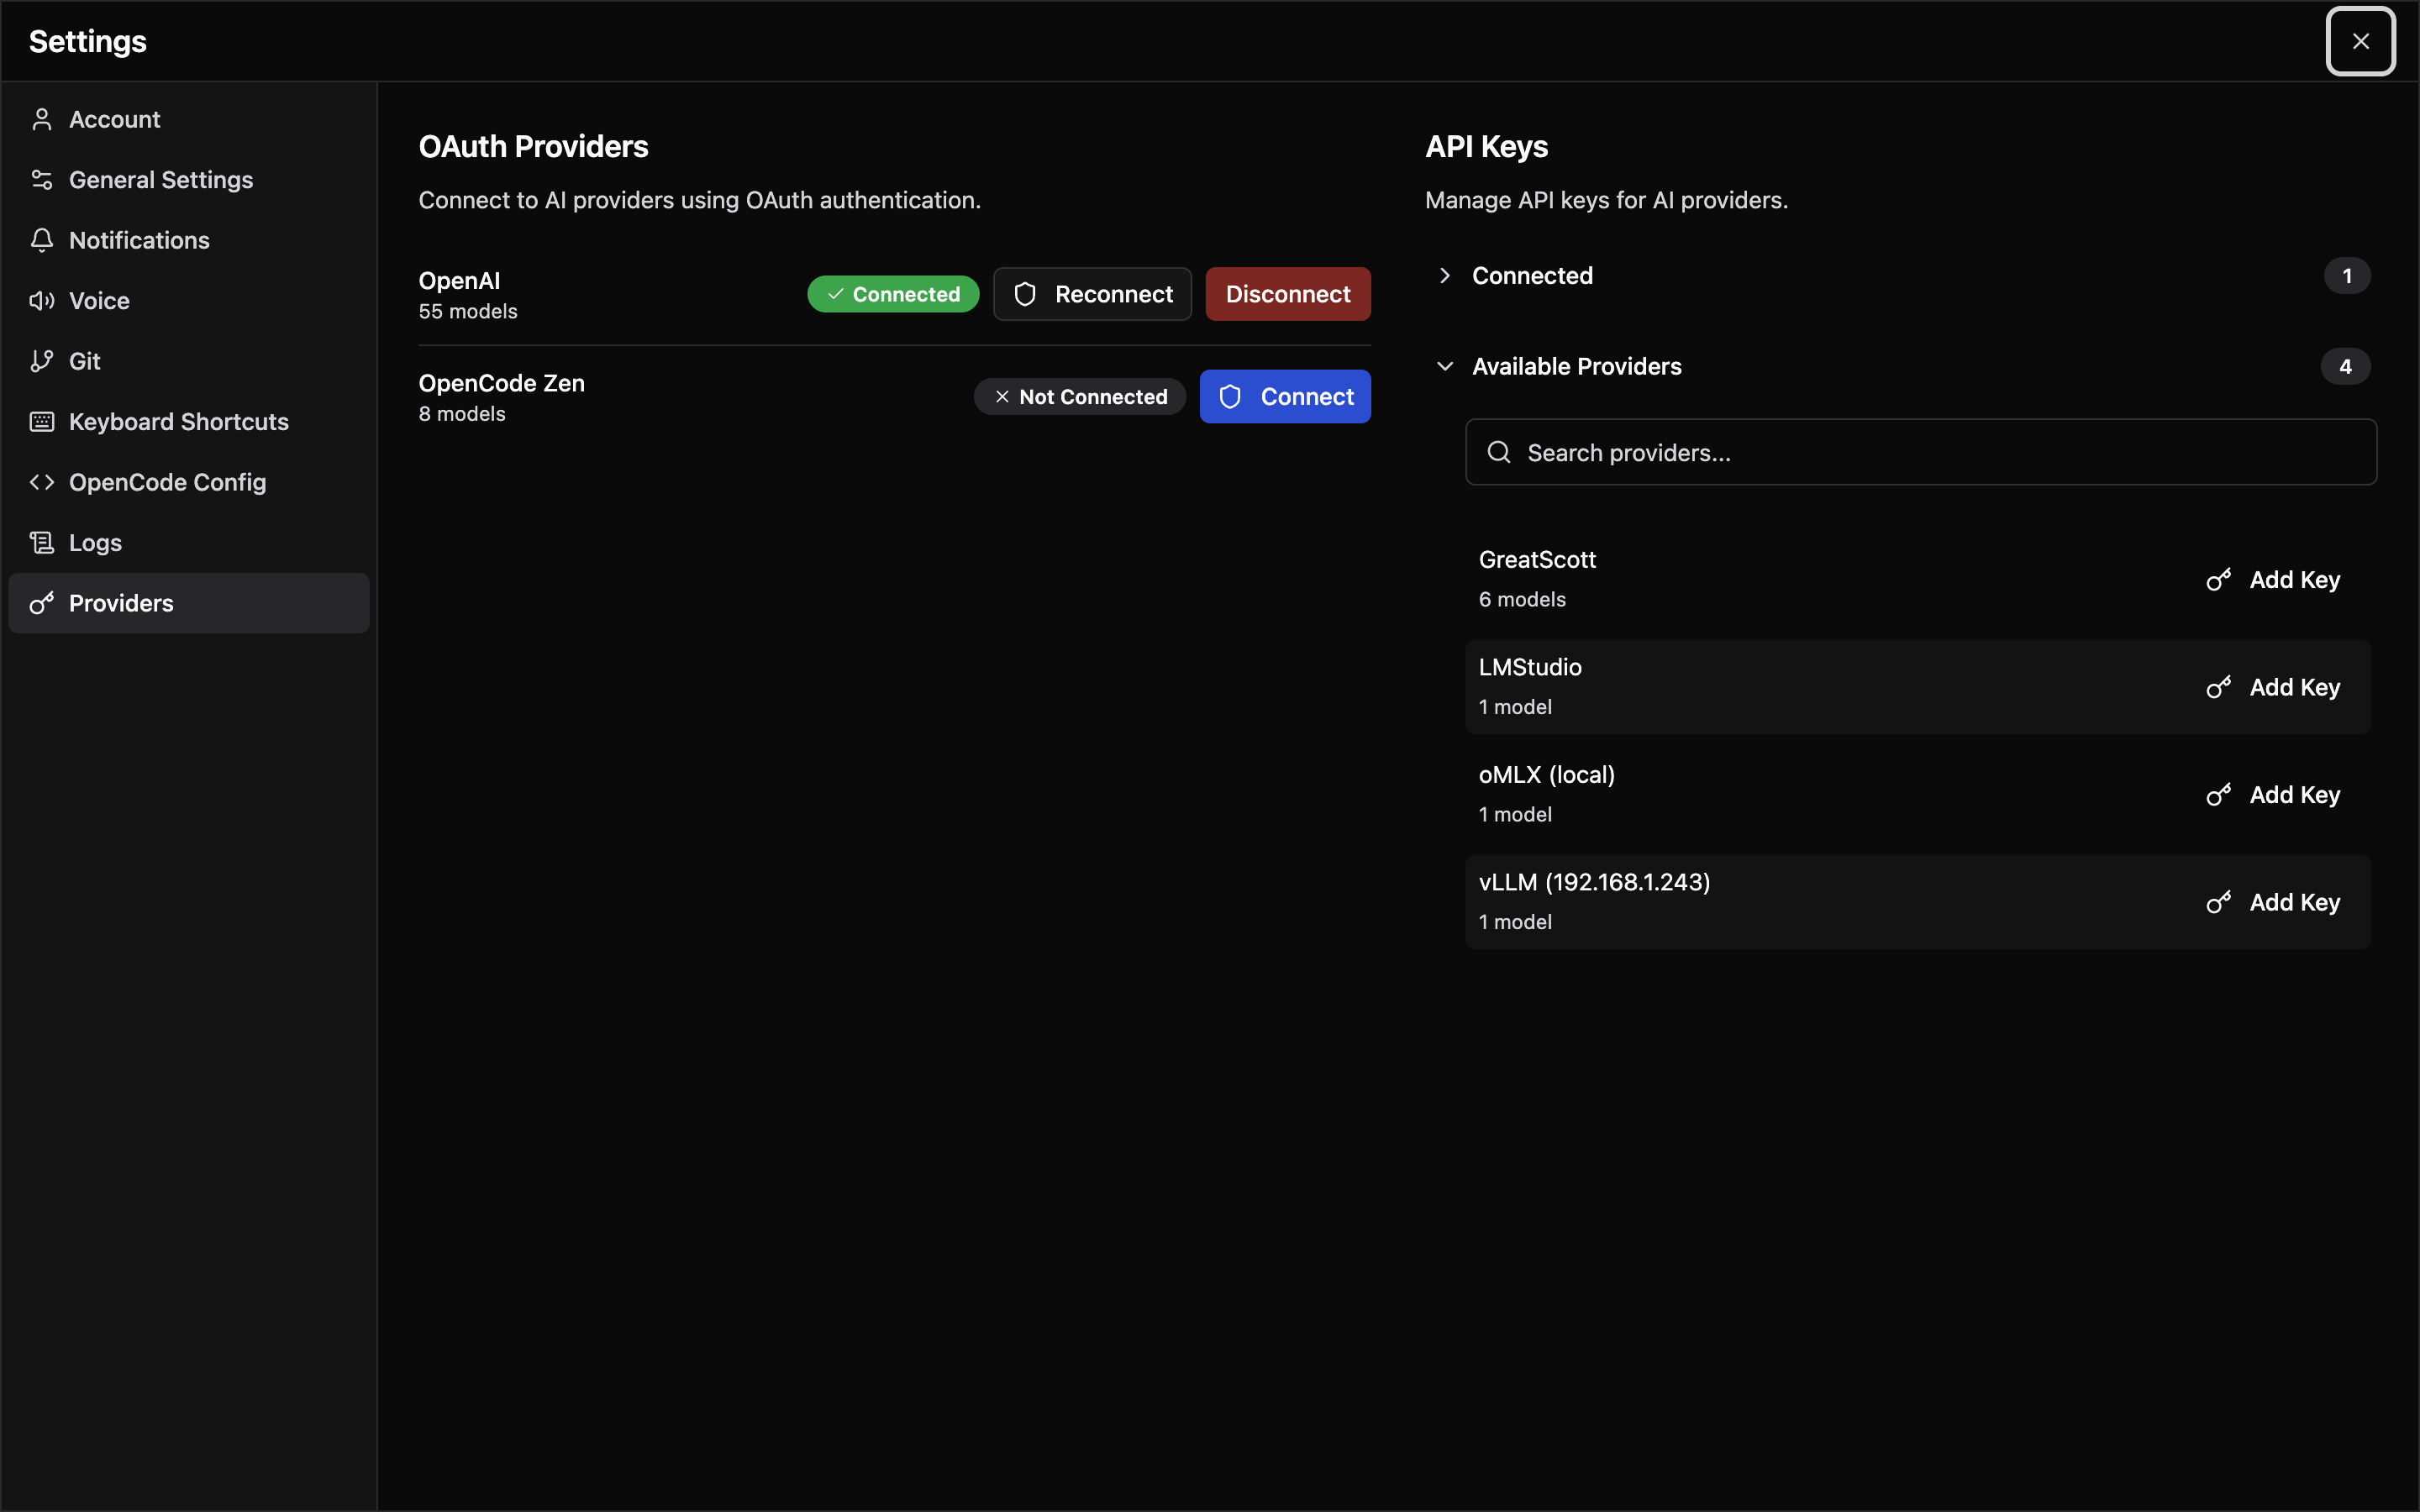Click the Connected count badge showing 1
The height and width of the screenshot is (1512, 2420).
(x=2346, y=276)
